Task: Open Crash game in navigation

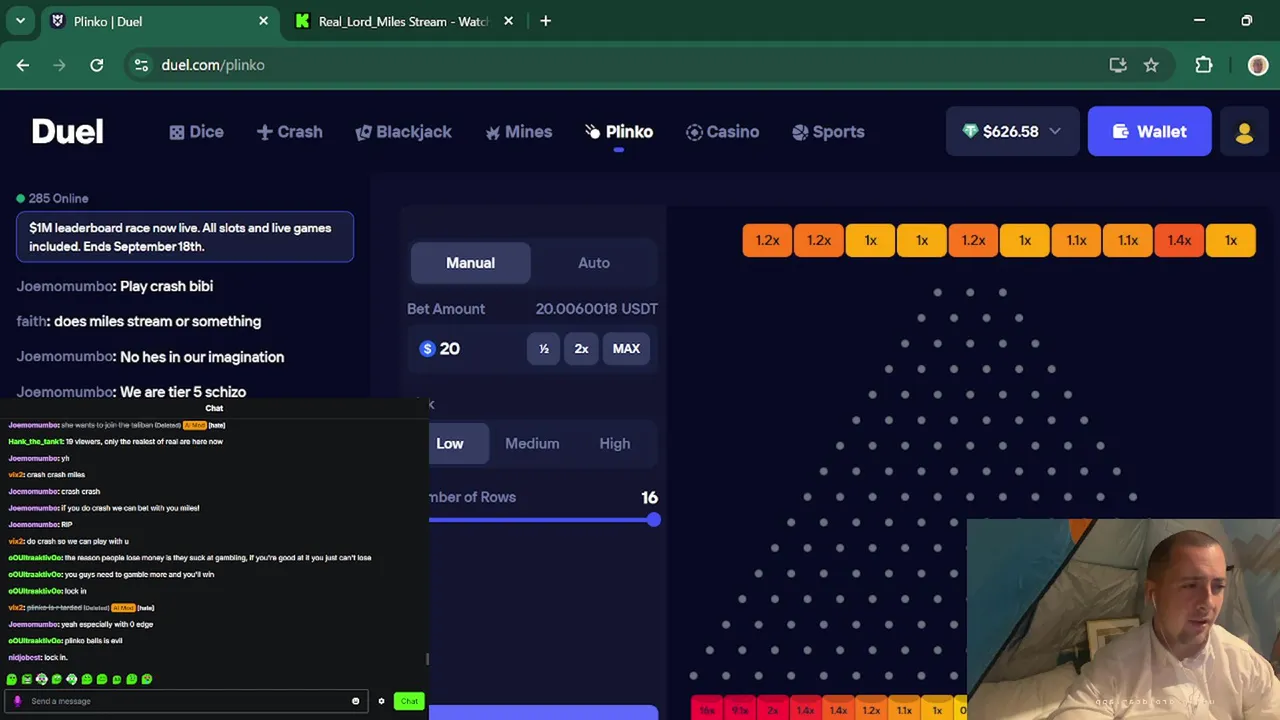Action: coord(289,132)
